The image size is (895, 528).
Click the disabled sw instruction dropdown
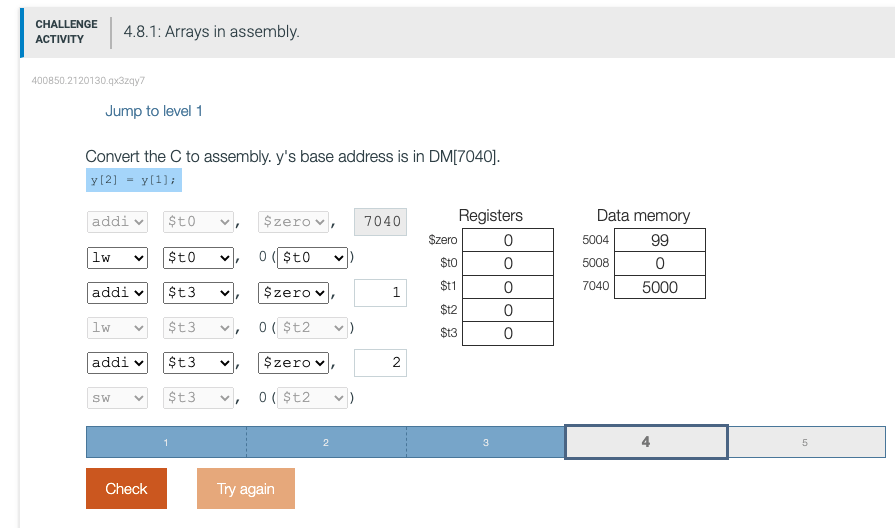point(117,398)
